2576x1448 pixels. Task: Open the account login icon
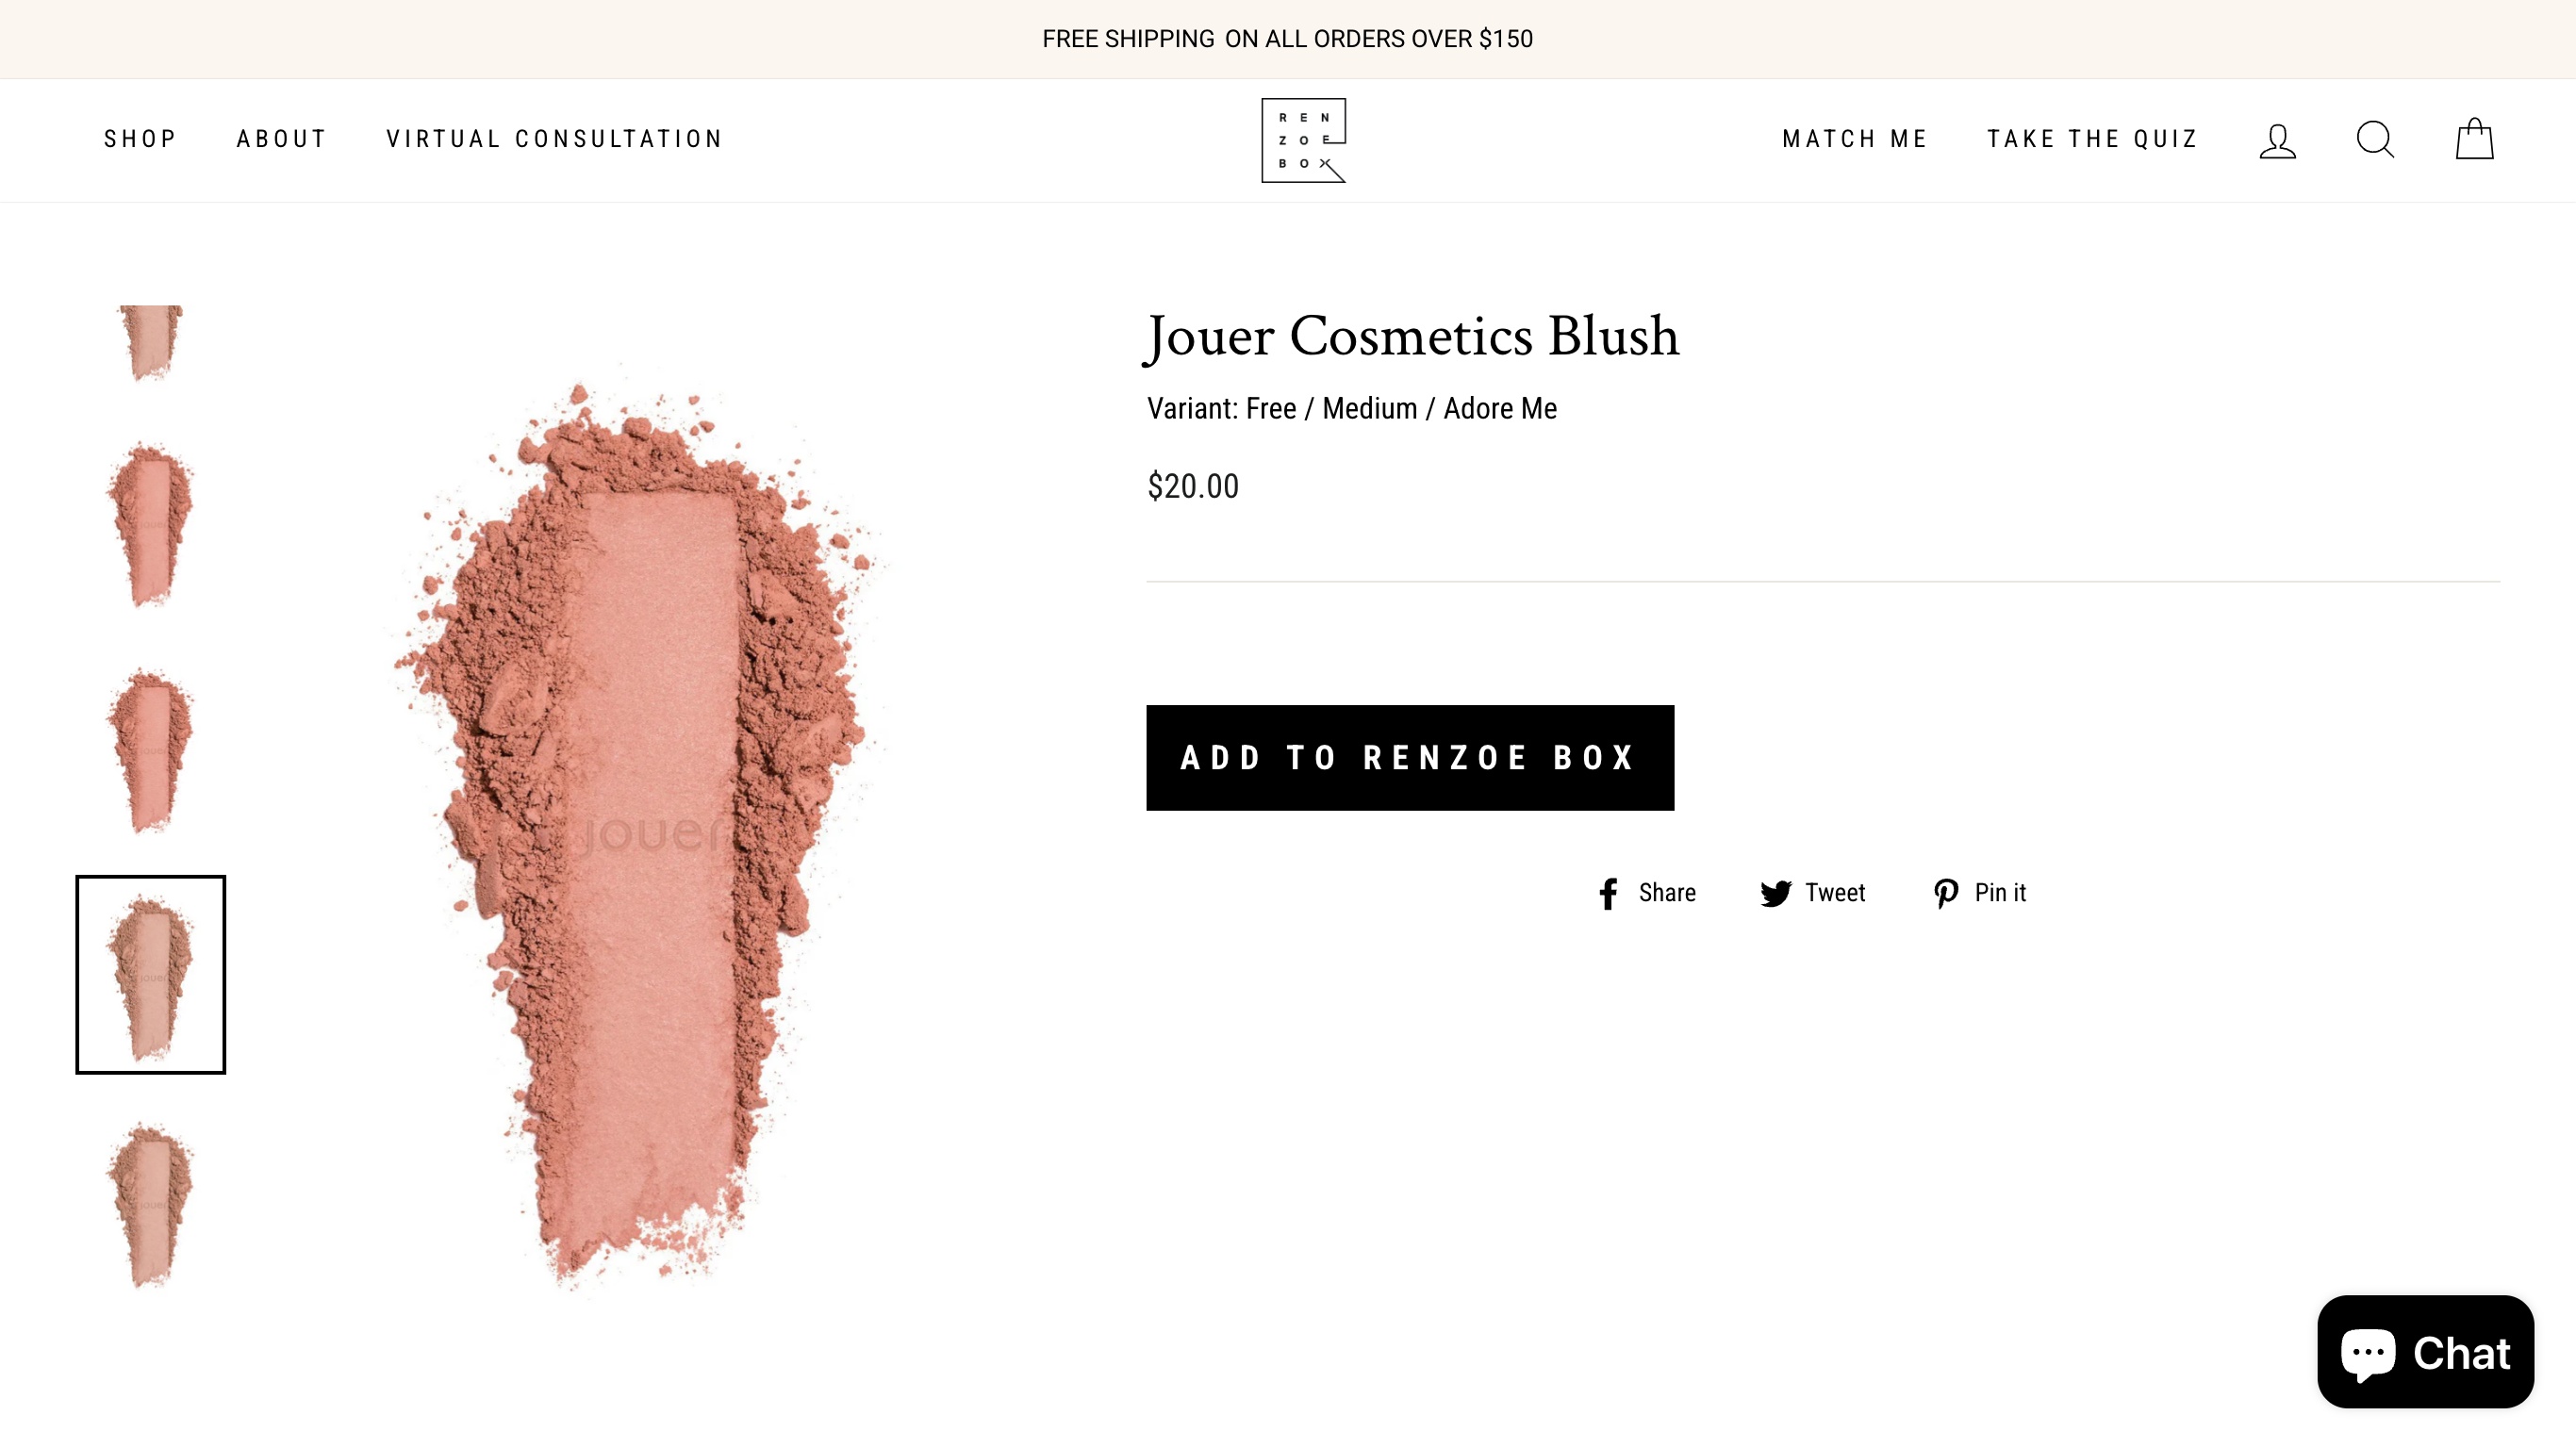(2277, 140)
